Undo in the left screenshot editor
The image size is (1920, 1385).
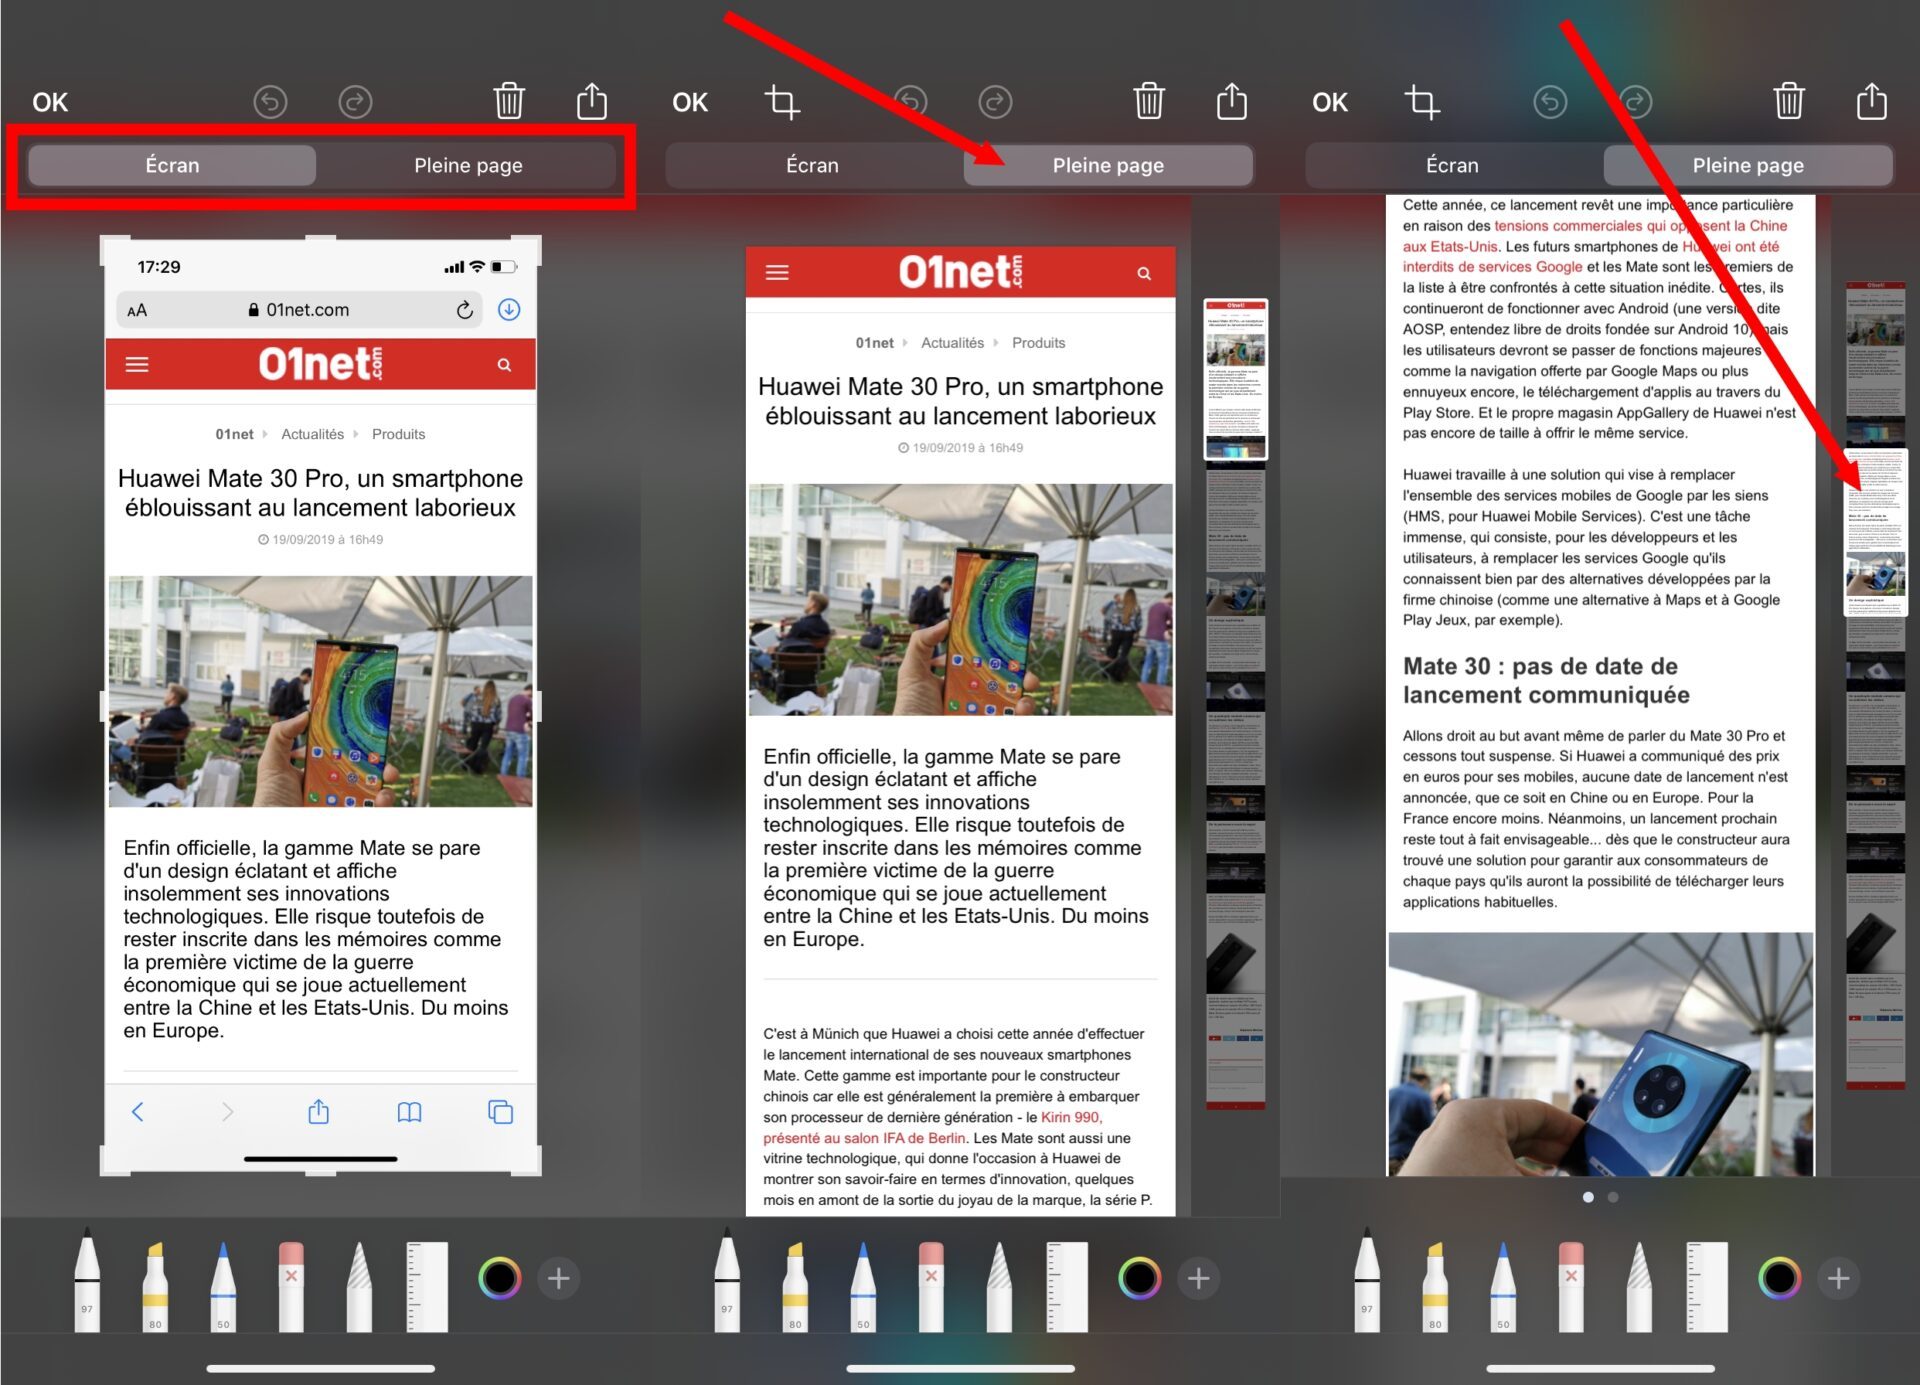tap(270, 102)
